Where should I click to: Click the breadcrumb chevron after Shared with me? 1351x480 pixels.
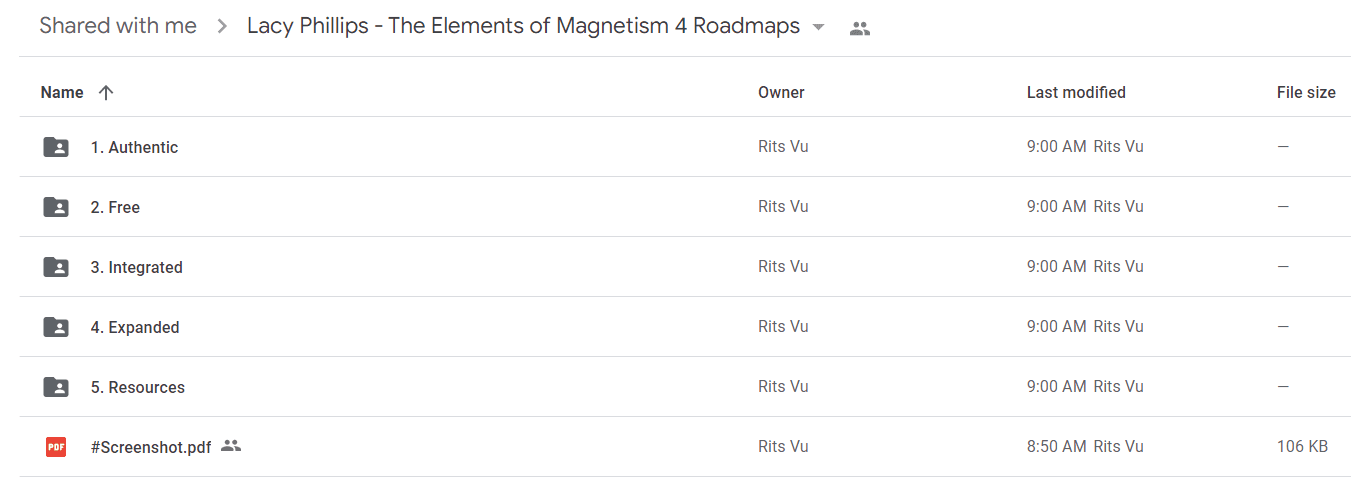click(x=222, y=27)
